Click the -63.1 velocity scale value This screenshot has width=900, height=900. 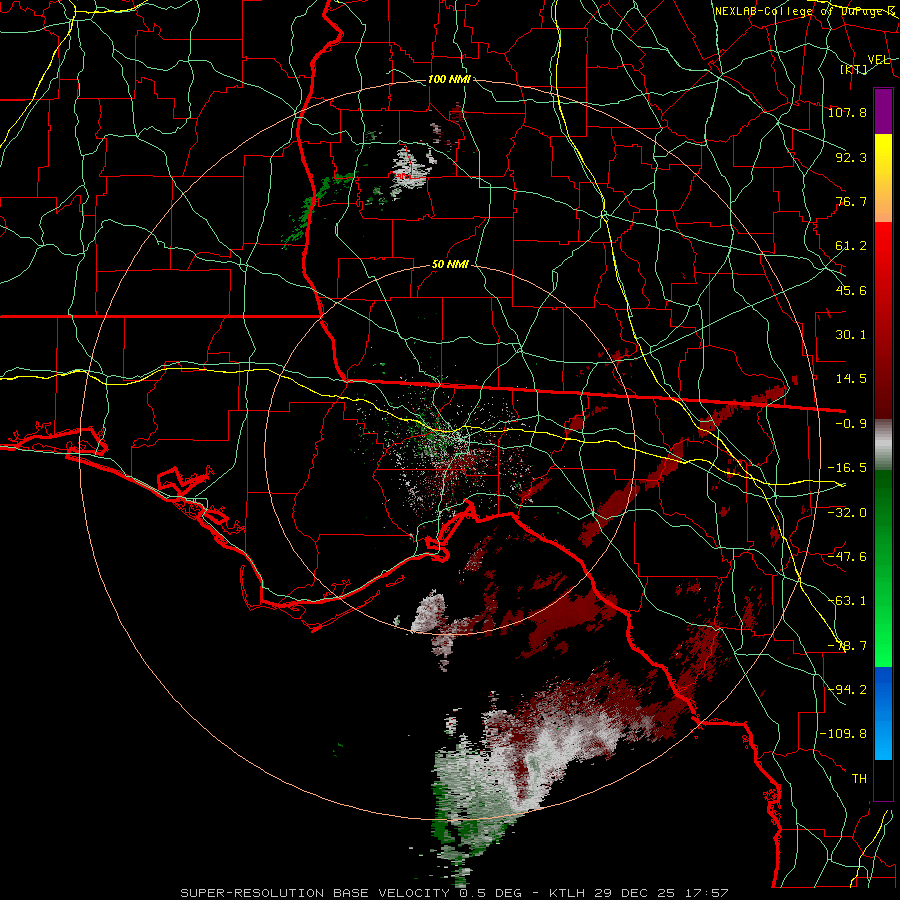pos(847,601)
